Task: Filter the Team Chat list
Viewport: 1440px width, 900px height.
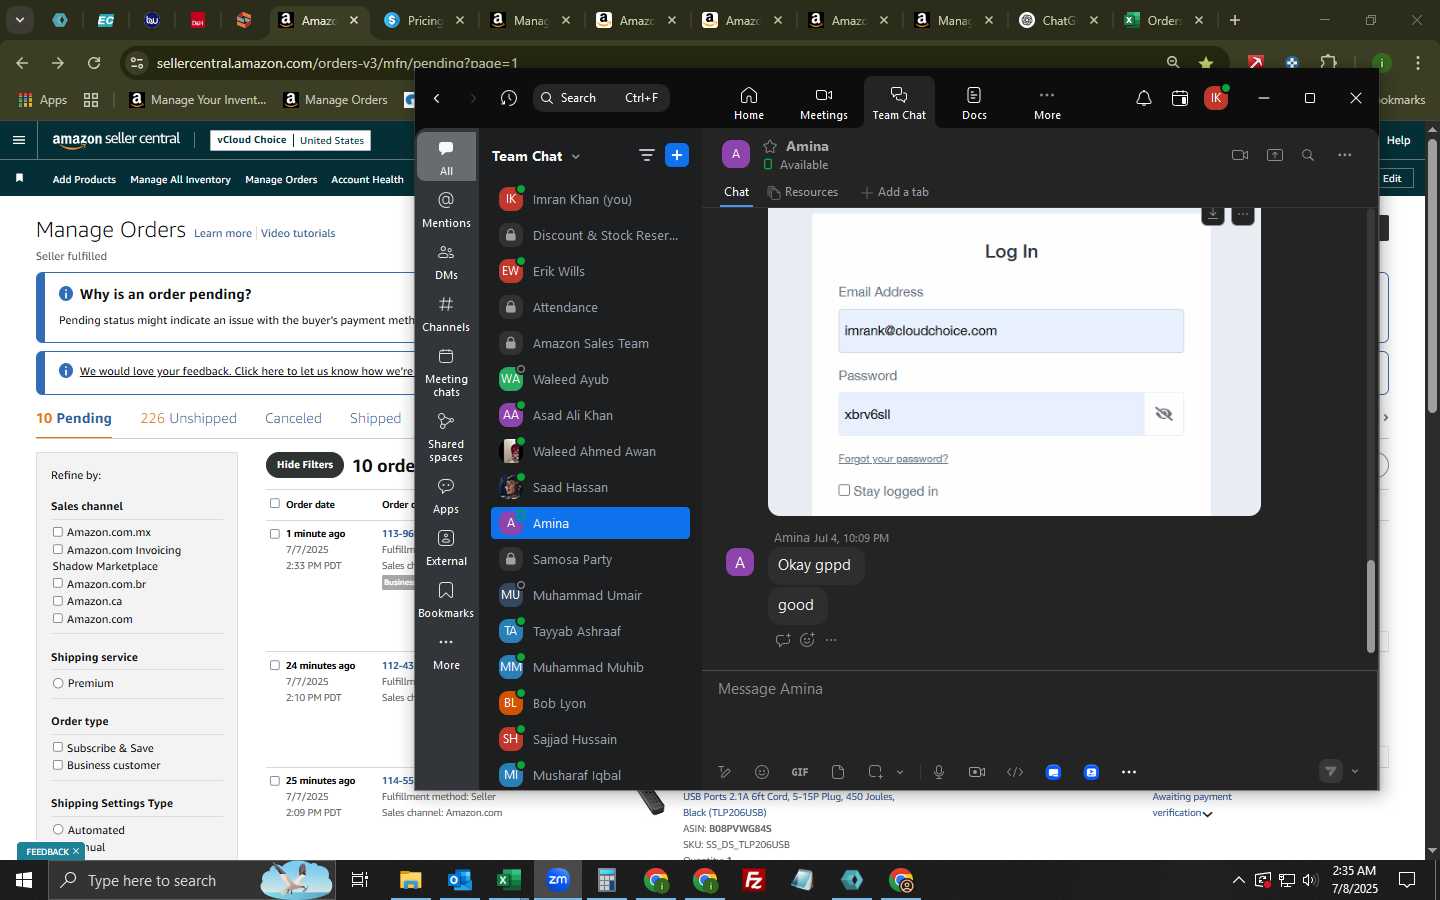Action: click(647, 155)
